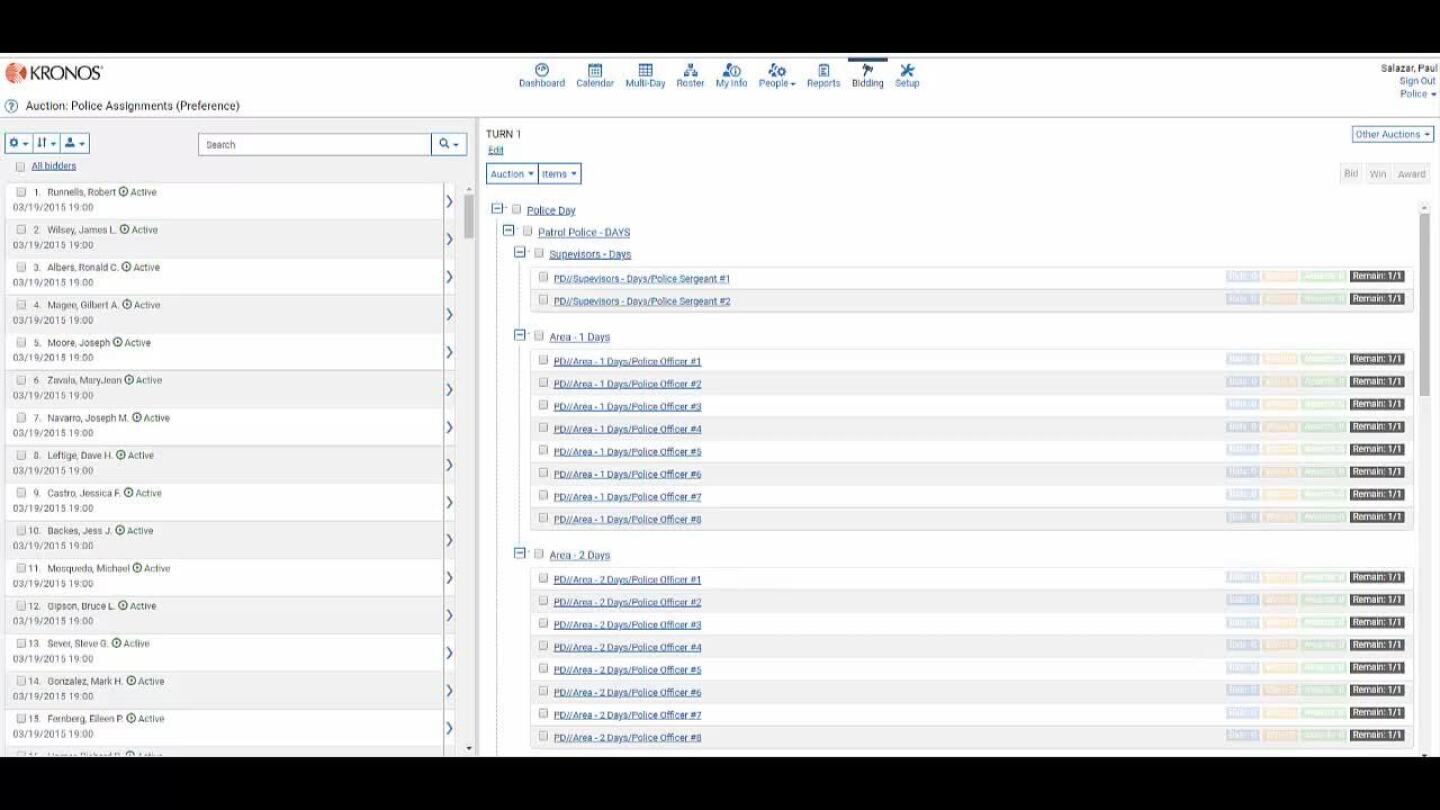Select the Bidding gavel icon

[866, 71]
